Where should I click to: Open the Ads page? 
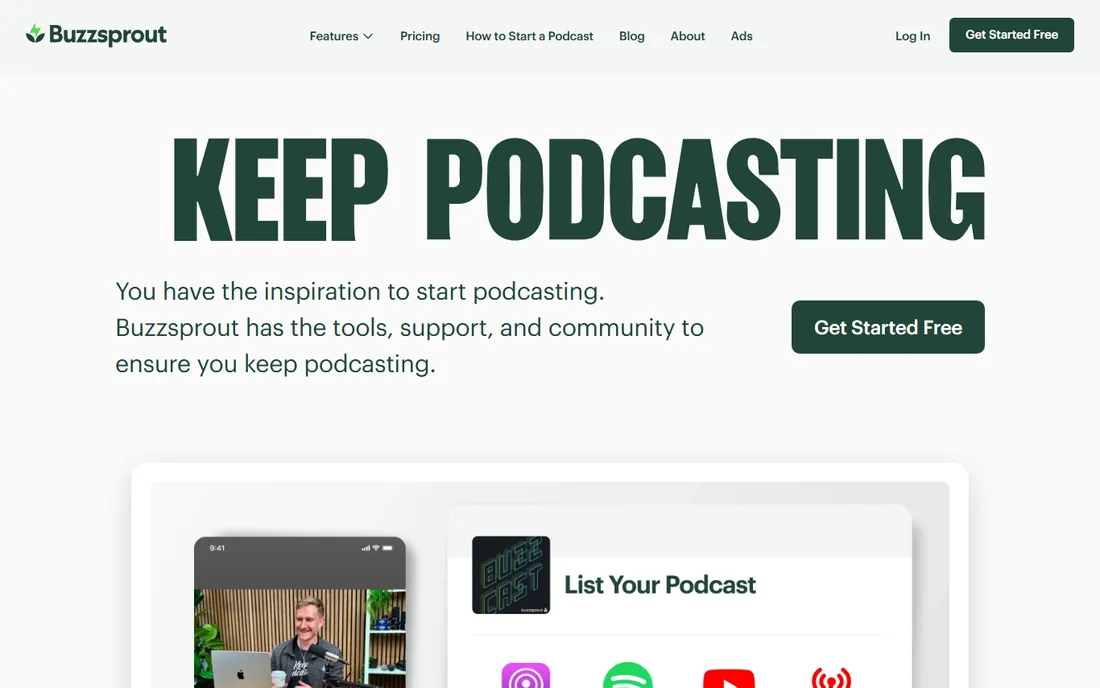[x=742, y=36]
